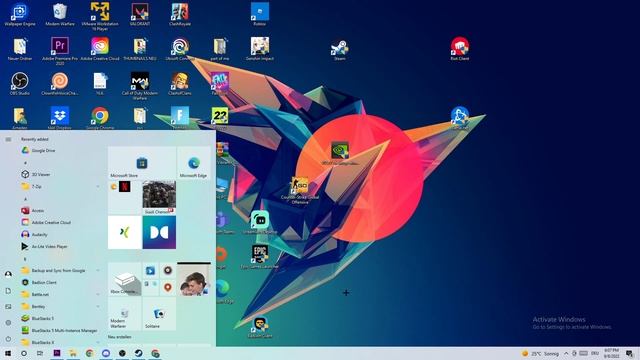Screen dimensions: 640x360
Task: Open Counter-Strike Global Offensive shortcut
Action: 300,190
